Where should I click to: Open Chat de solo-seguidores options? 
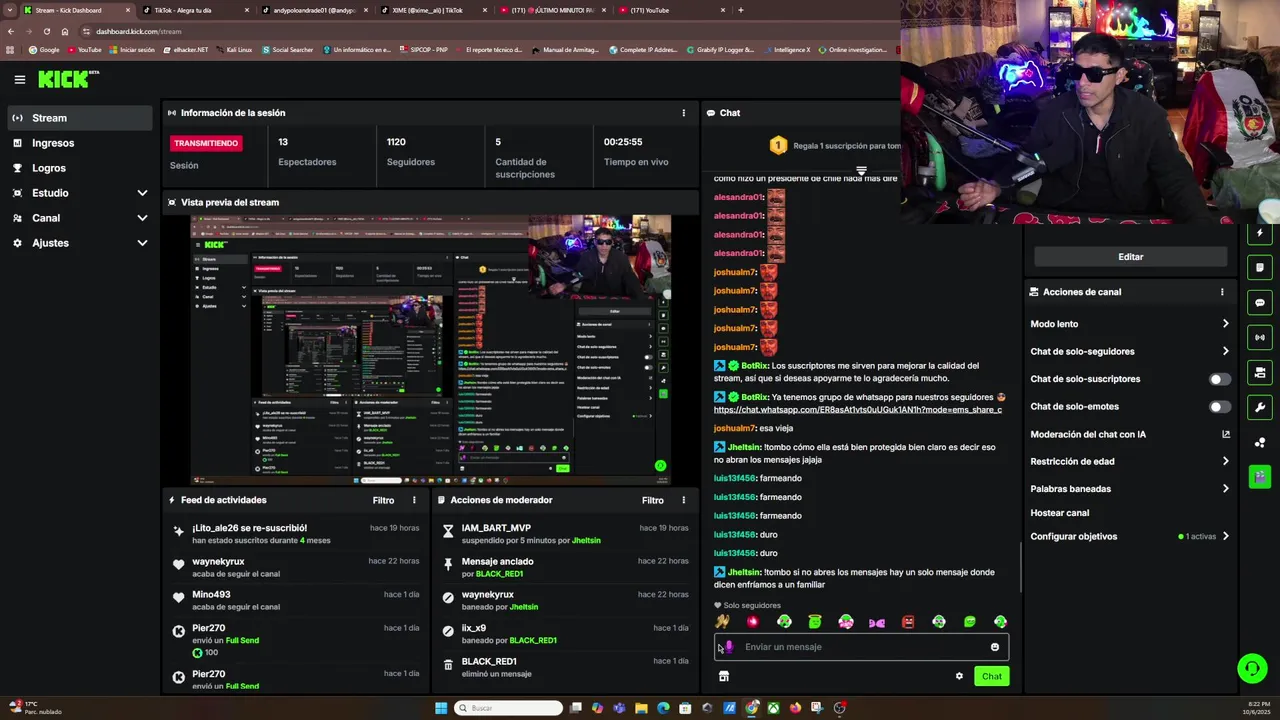pyautogui.click(x=1130, y=351)
